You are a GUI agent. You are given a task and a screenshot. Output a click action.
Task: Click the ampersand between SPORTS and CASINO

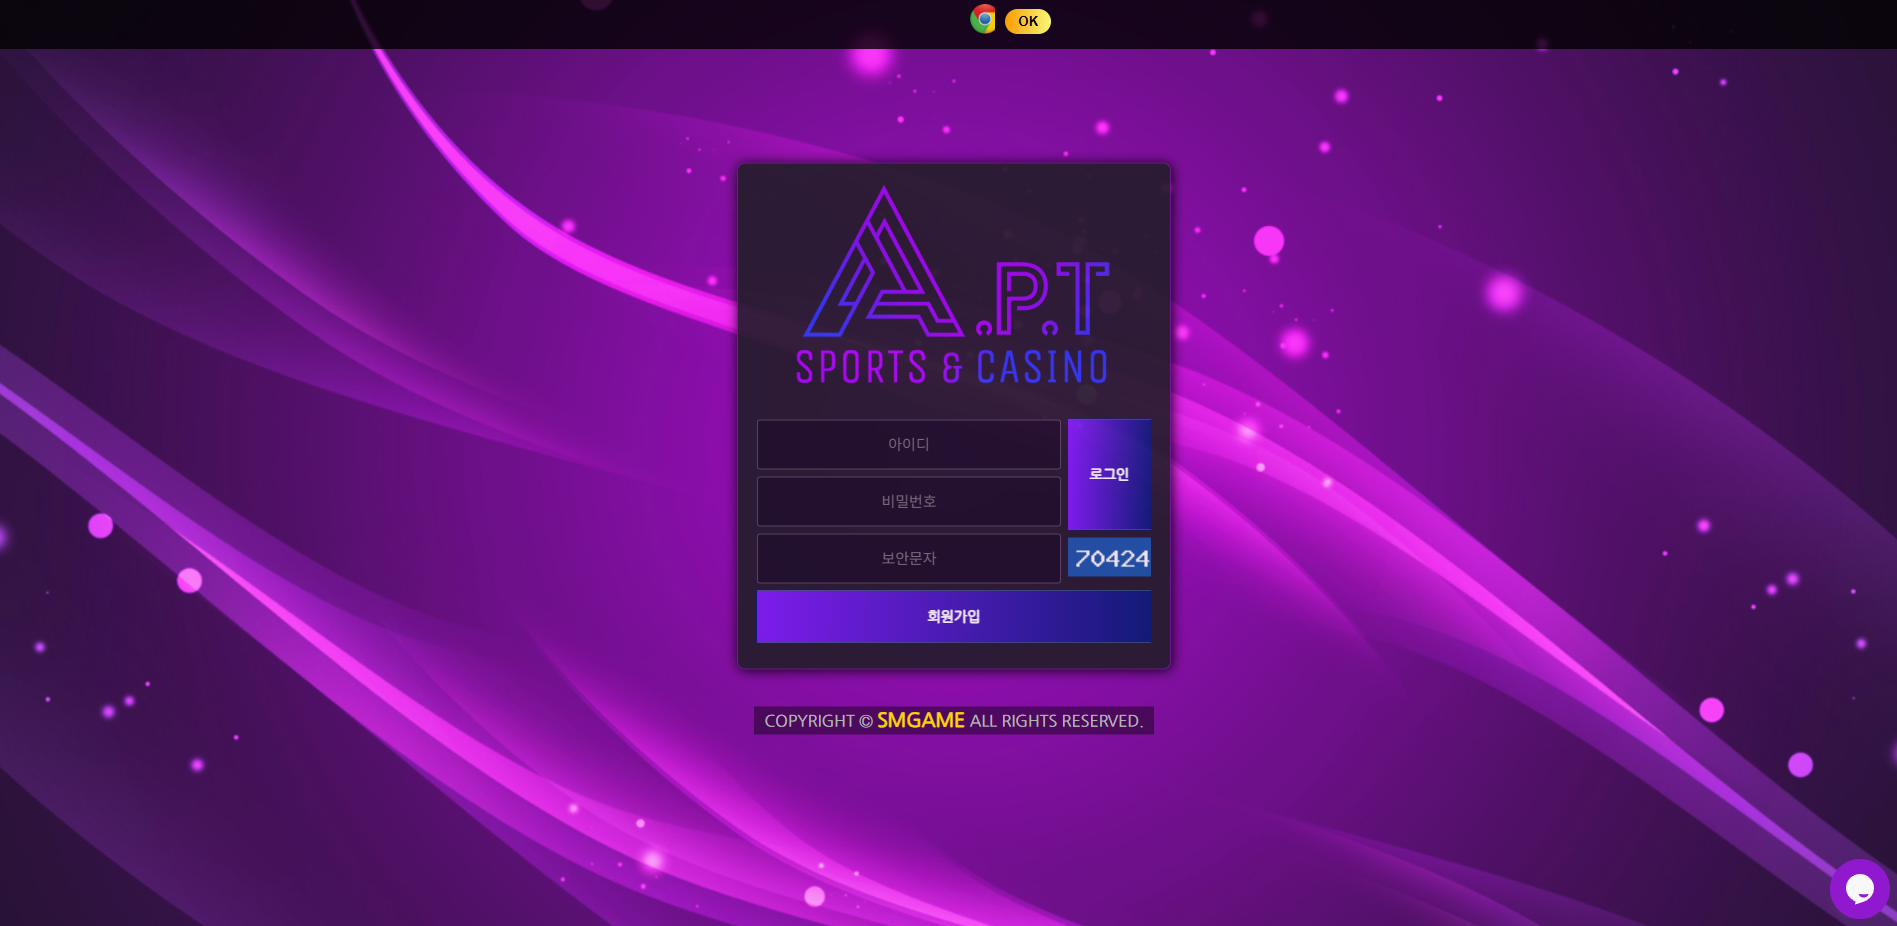[952, 368]
